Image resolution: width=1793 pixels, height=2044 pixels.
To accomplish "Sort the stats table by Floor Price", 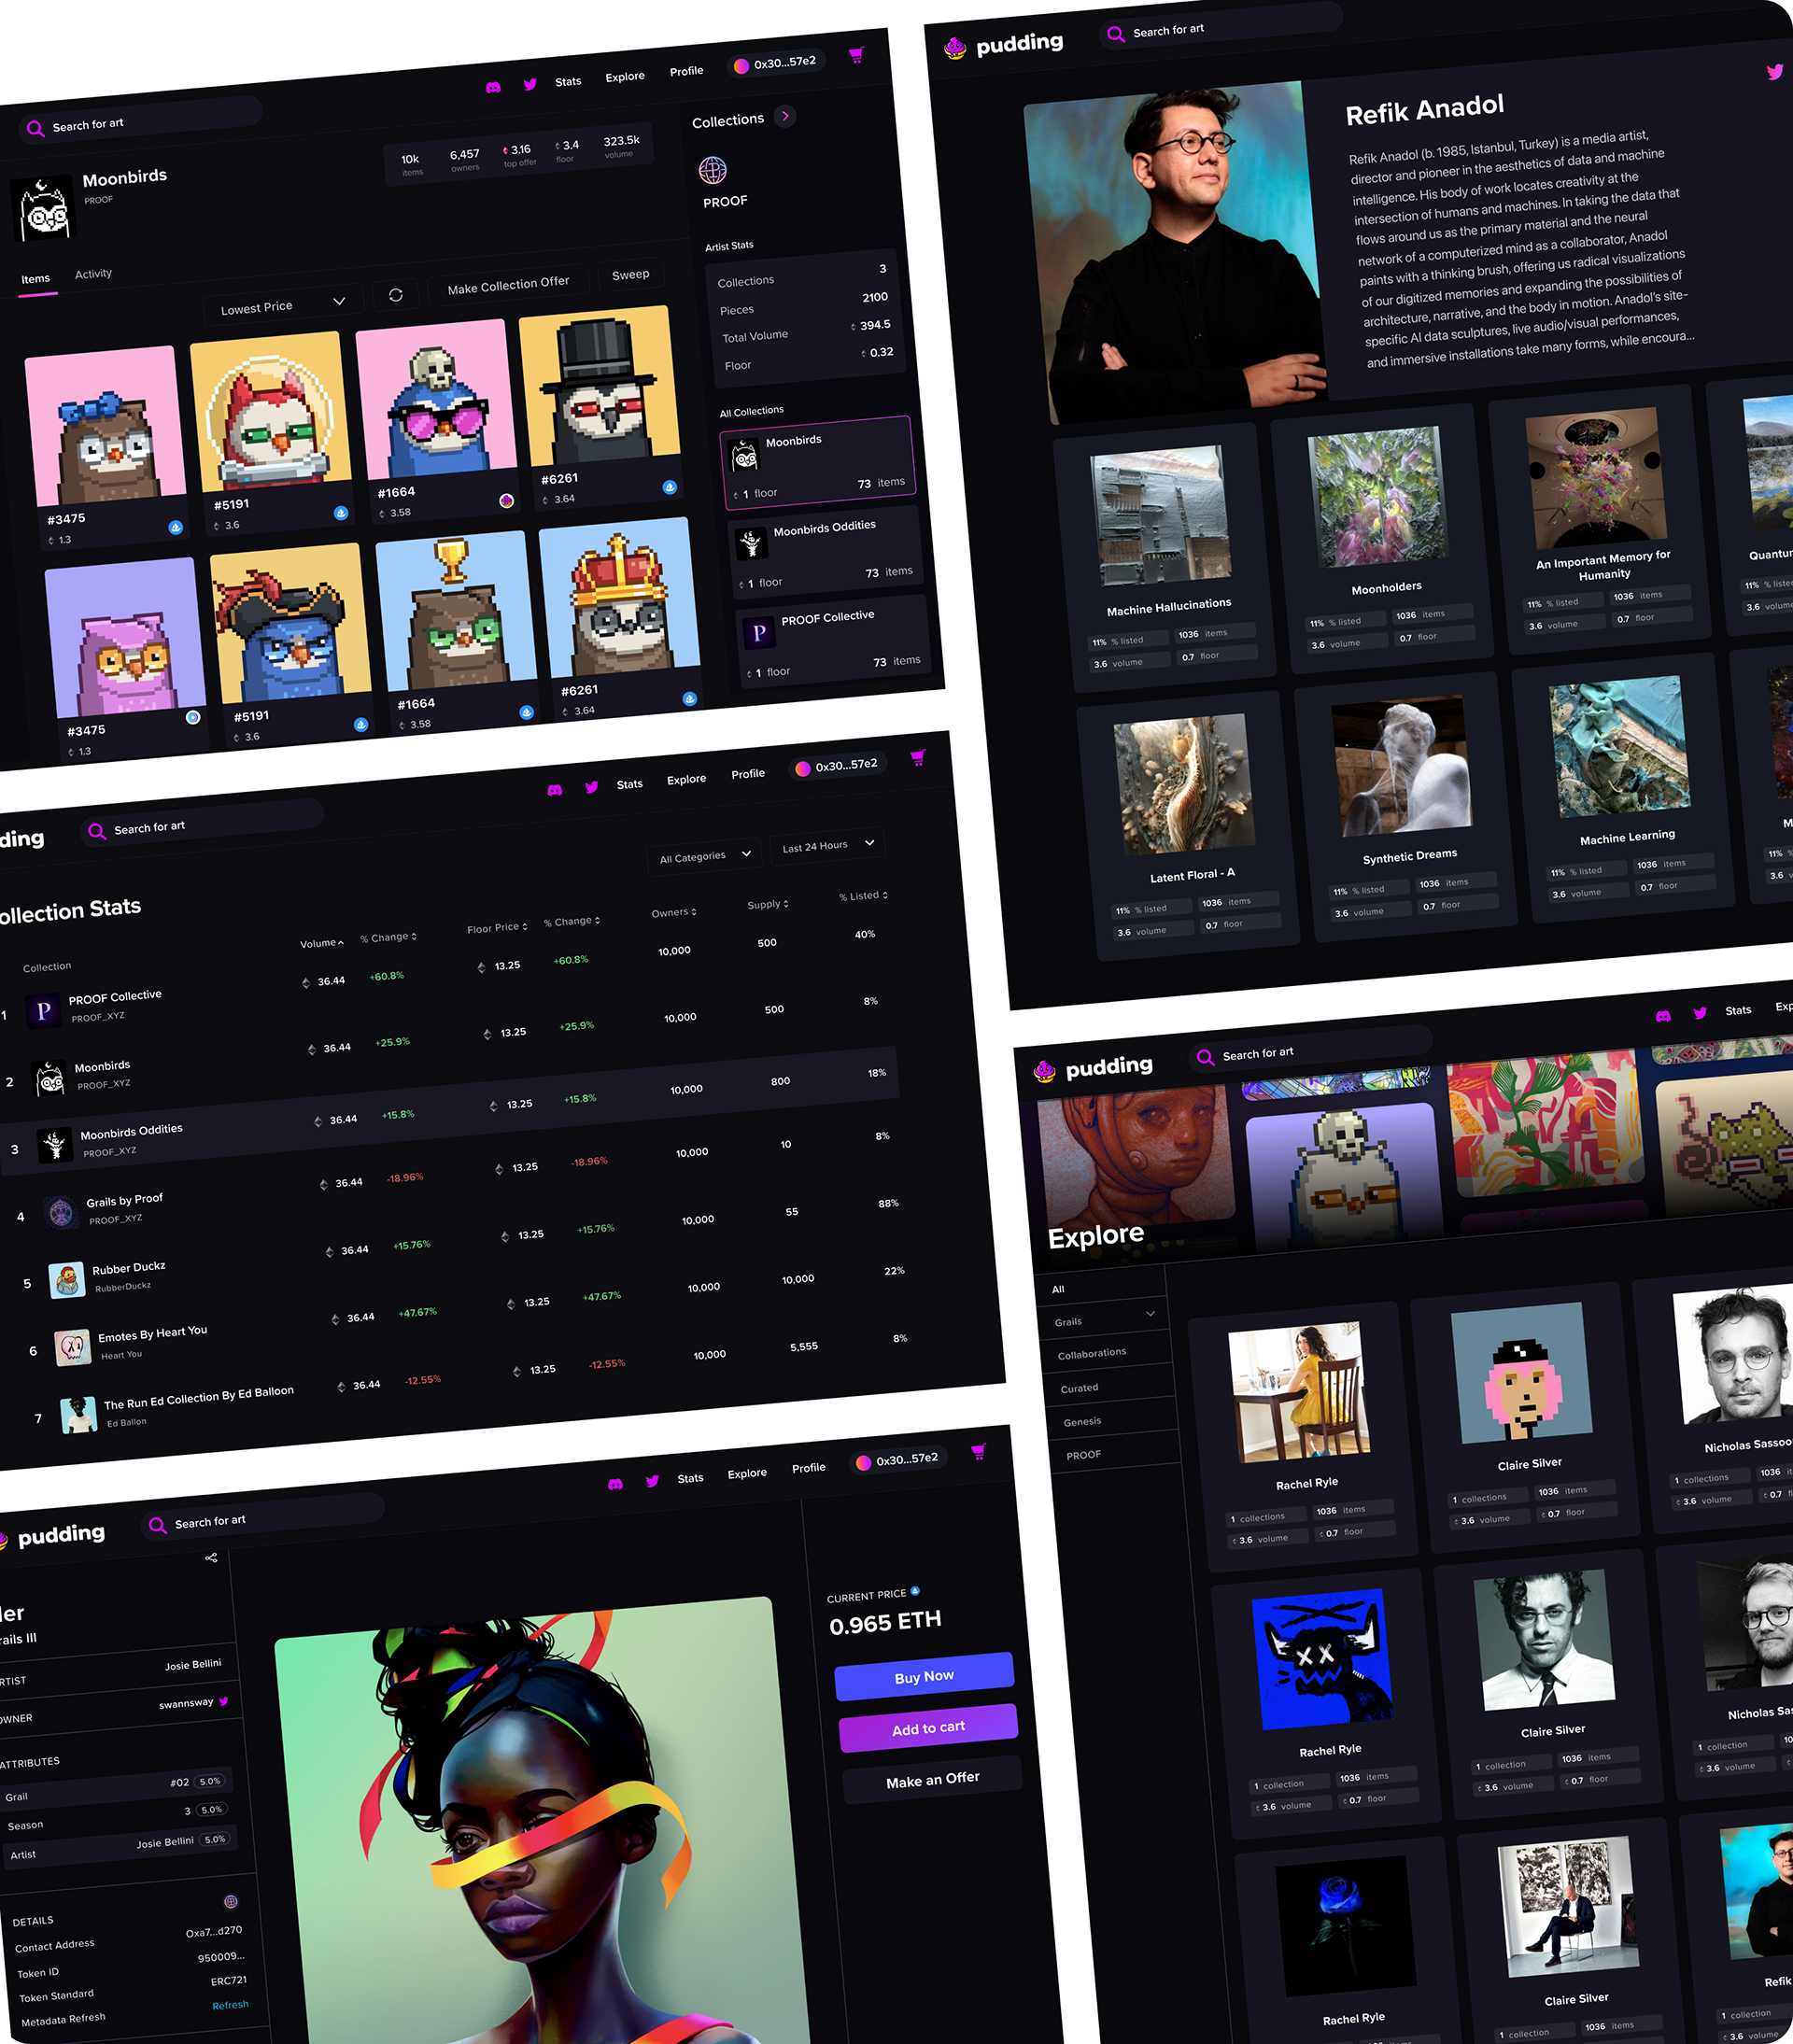I will tap(497, 927).
